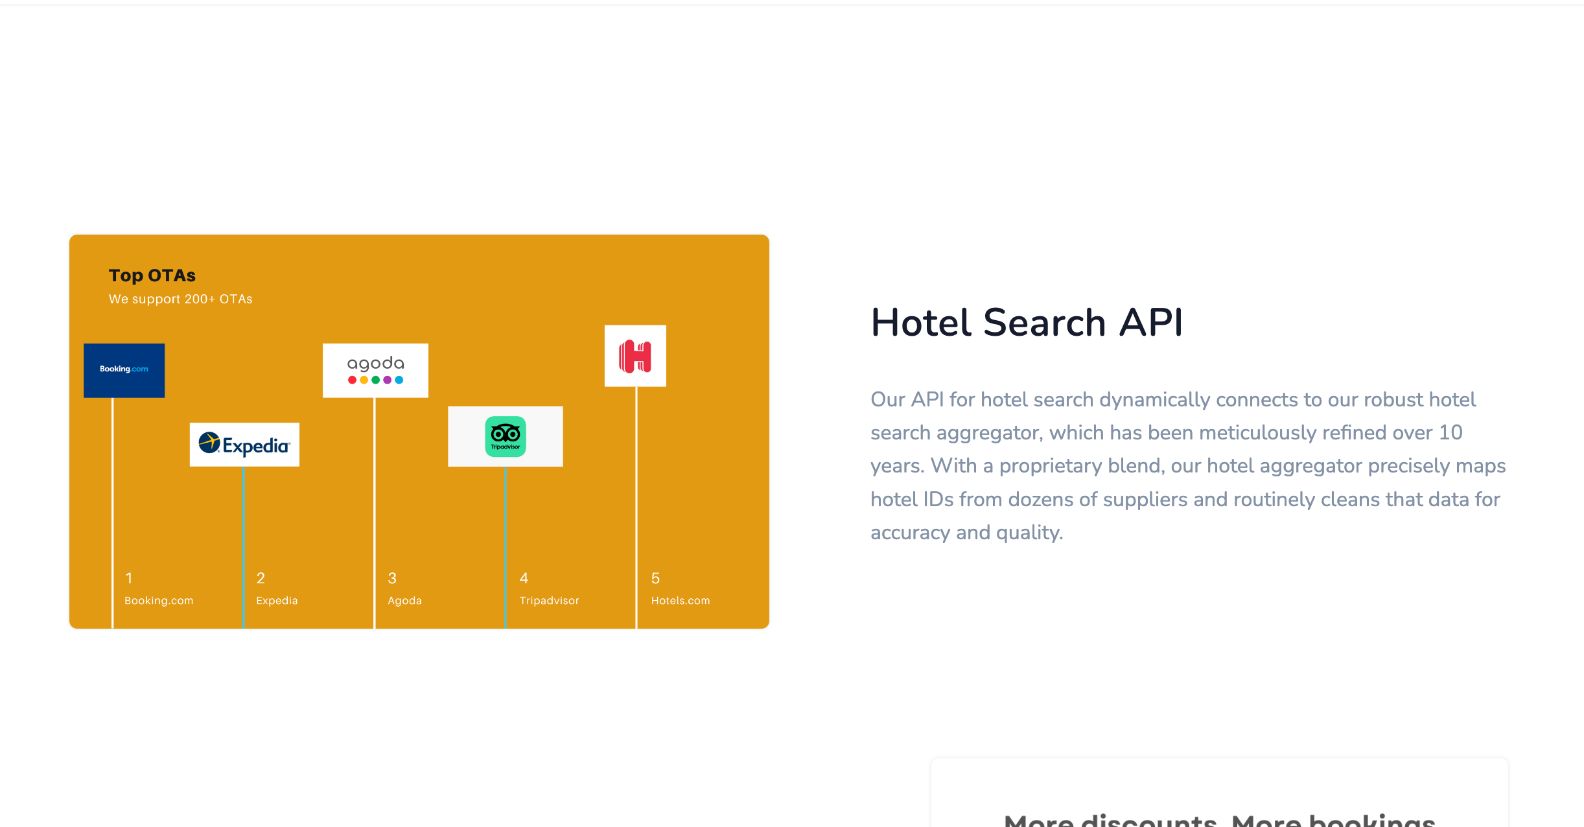Click the "Top OTAs" chart title
This screenshot has width=1584, height=827.
coord(152,275)
